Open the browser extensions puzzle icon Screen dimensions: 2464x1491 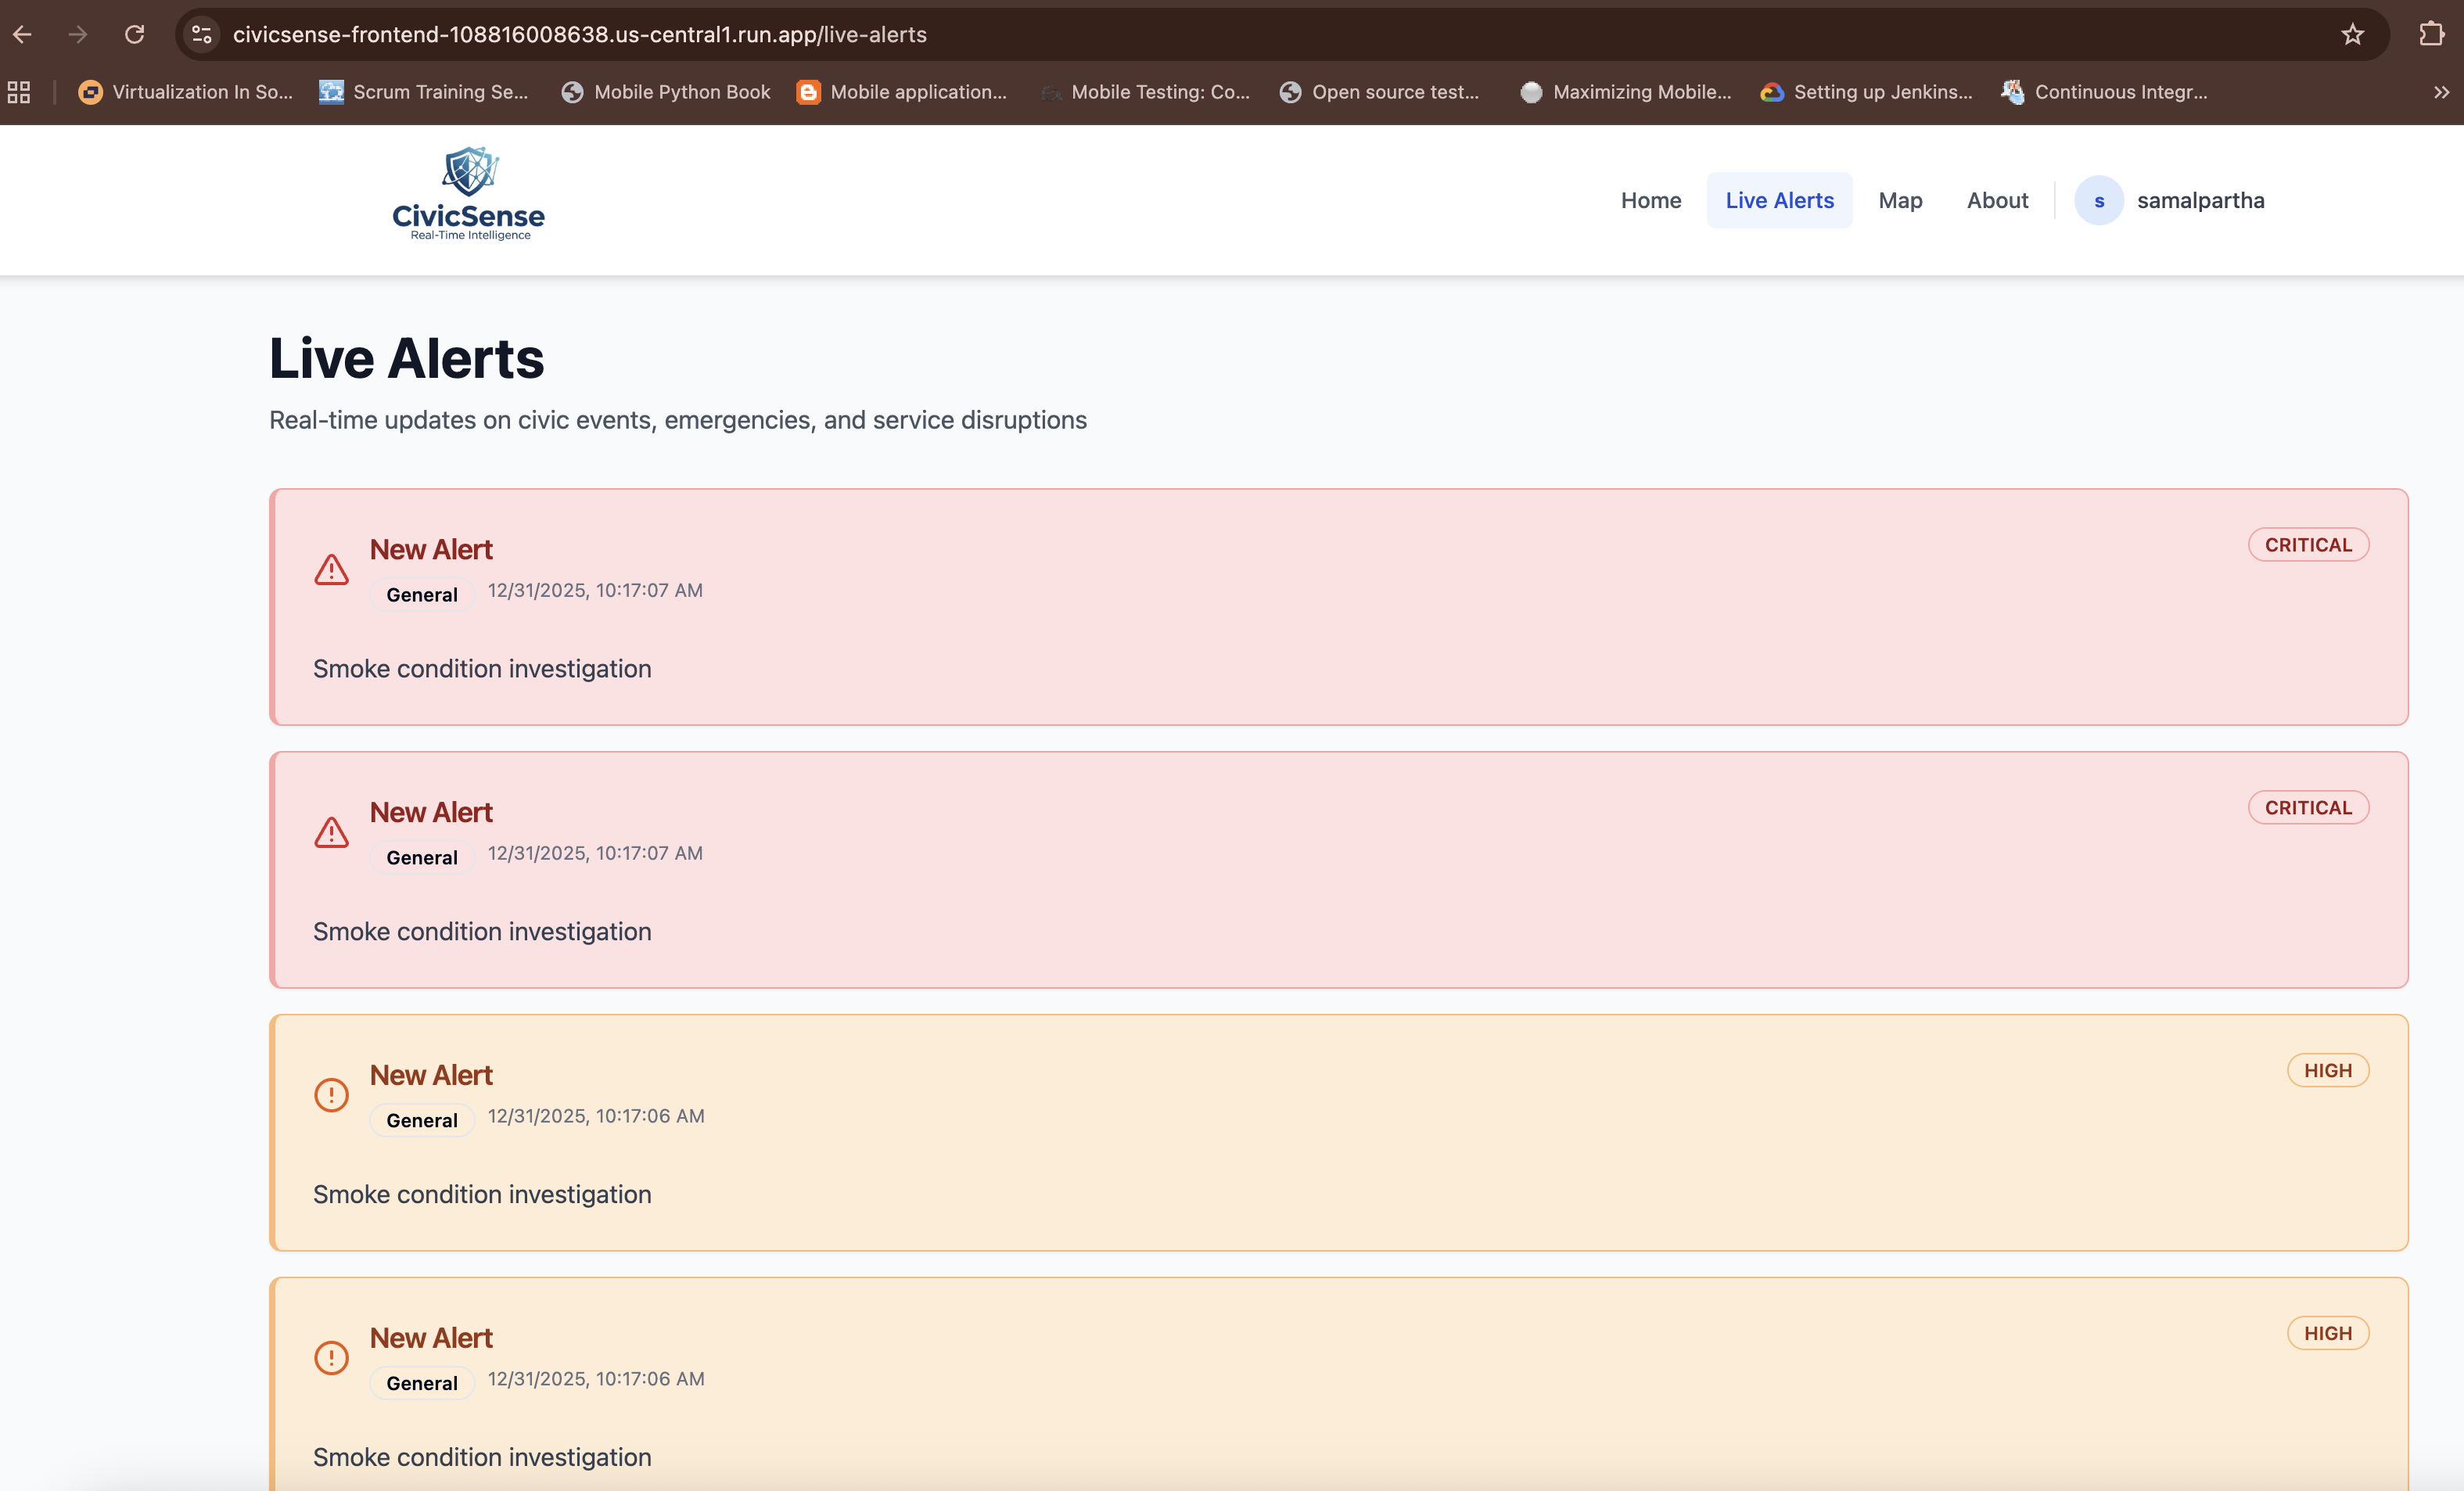click(x=2431, y=35)
